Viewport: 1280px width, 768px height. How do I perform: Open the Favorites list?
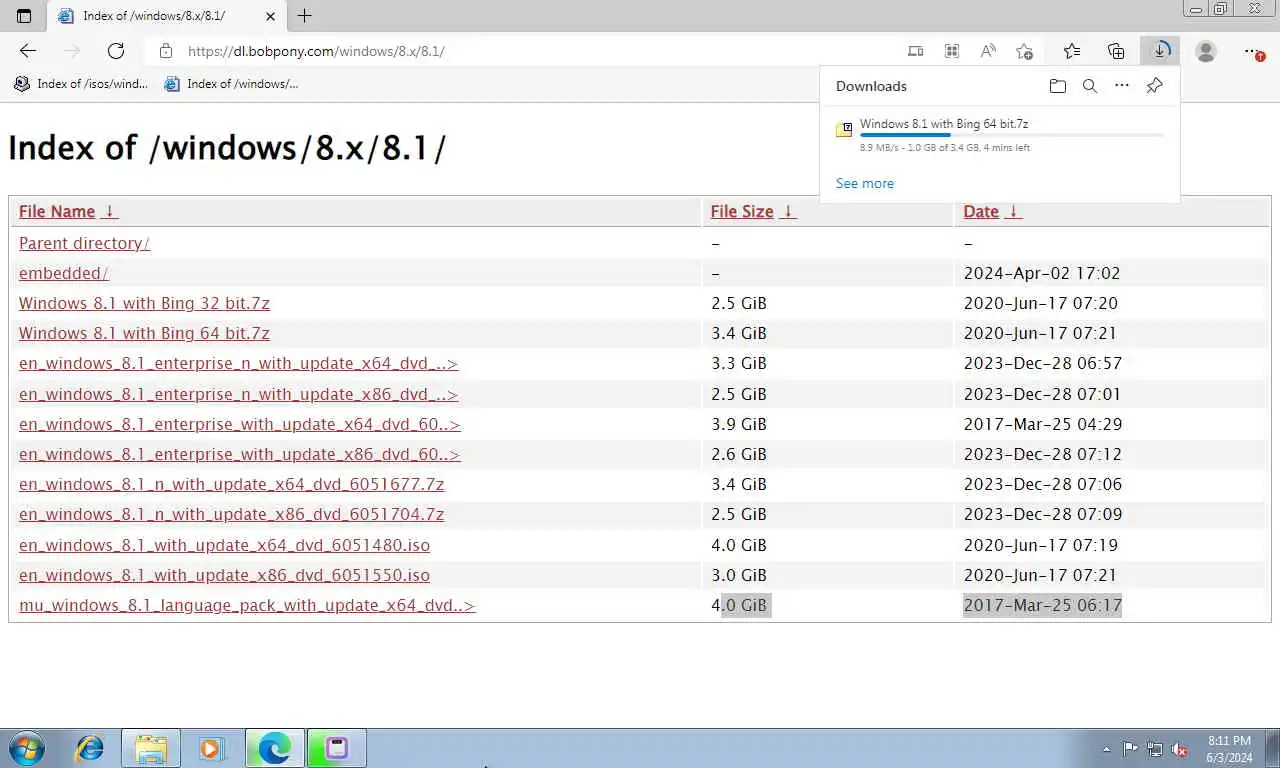1072,51
